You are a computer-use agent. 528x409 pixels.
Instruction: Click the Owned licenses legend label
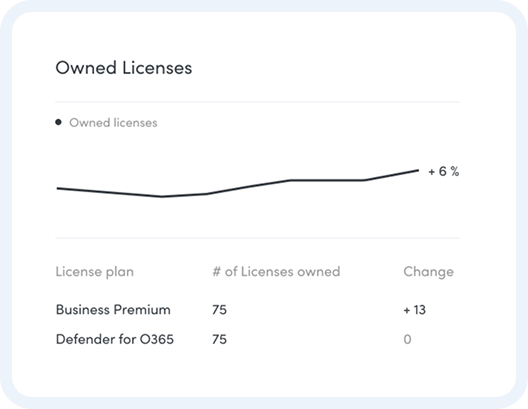(113, 123)
